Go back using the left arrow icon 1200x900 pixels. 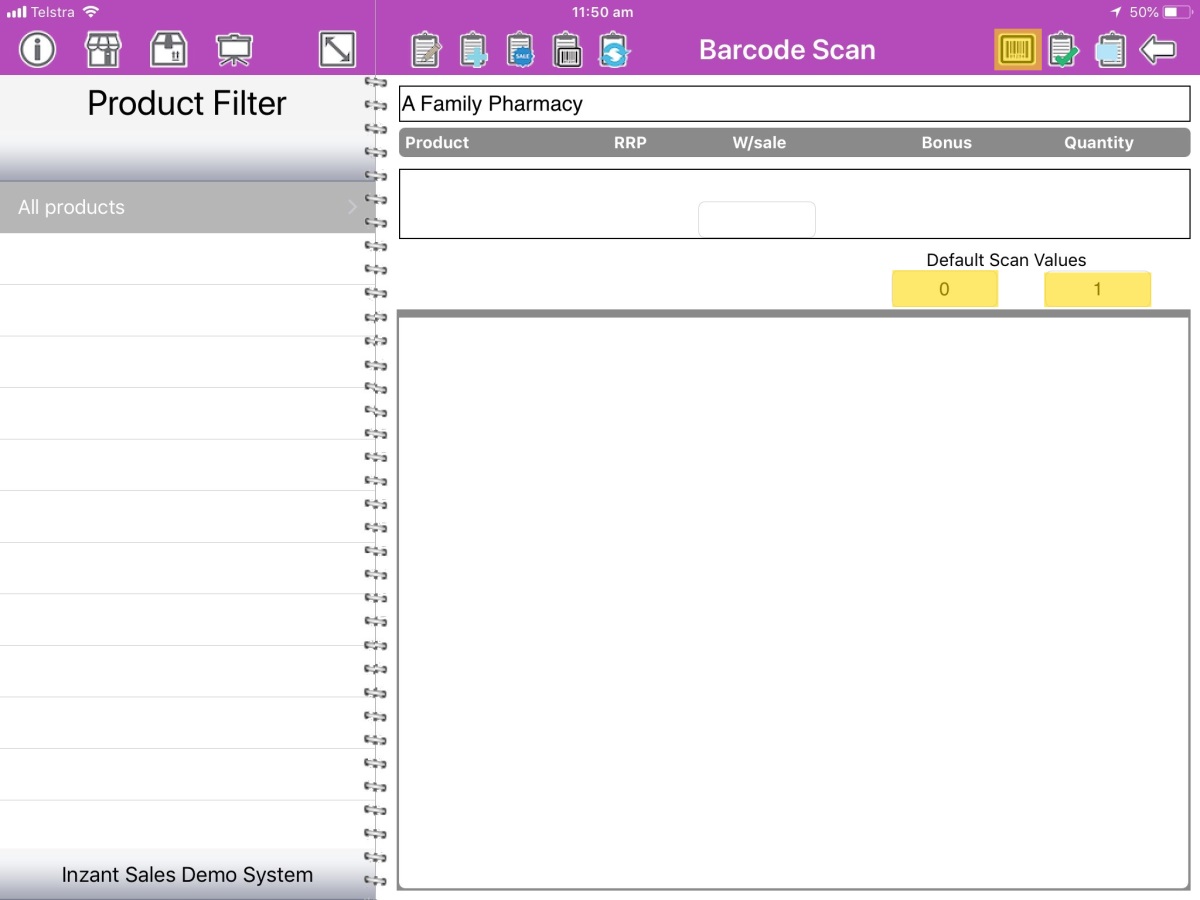pyautogui.click(x=1158, y=50)
